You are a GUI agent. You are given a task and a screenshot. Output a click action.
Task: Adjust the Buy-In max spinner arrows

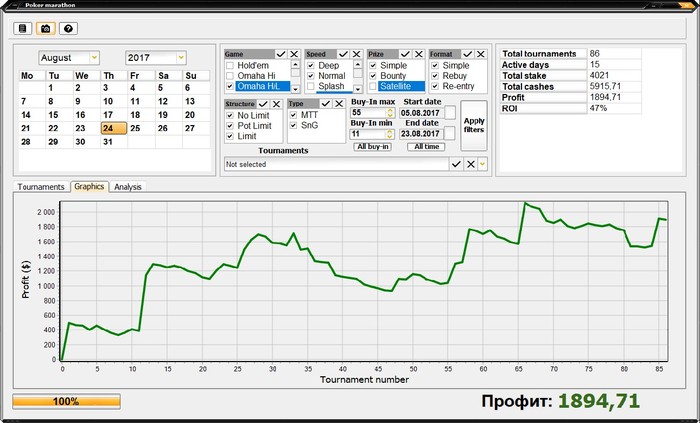tap(390, 113)
